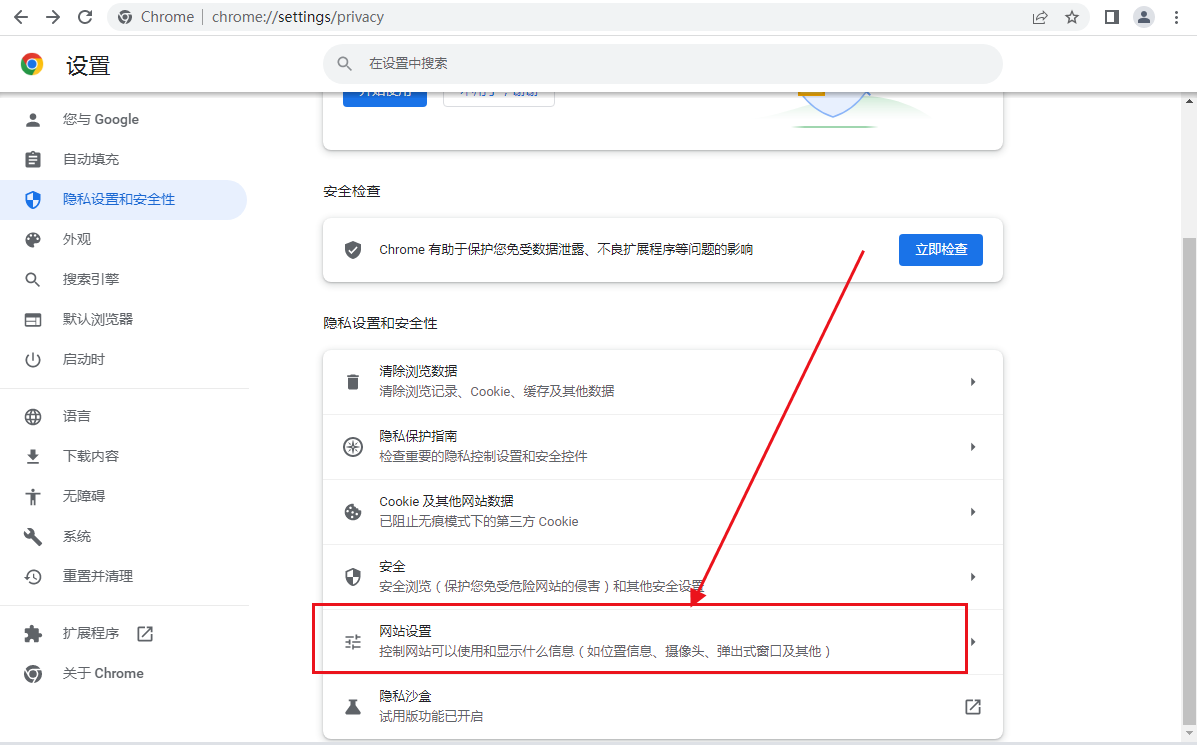Bookmark this page with the star icon

[x=1072, y=17]
